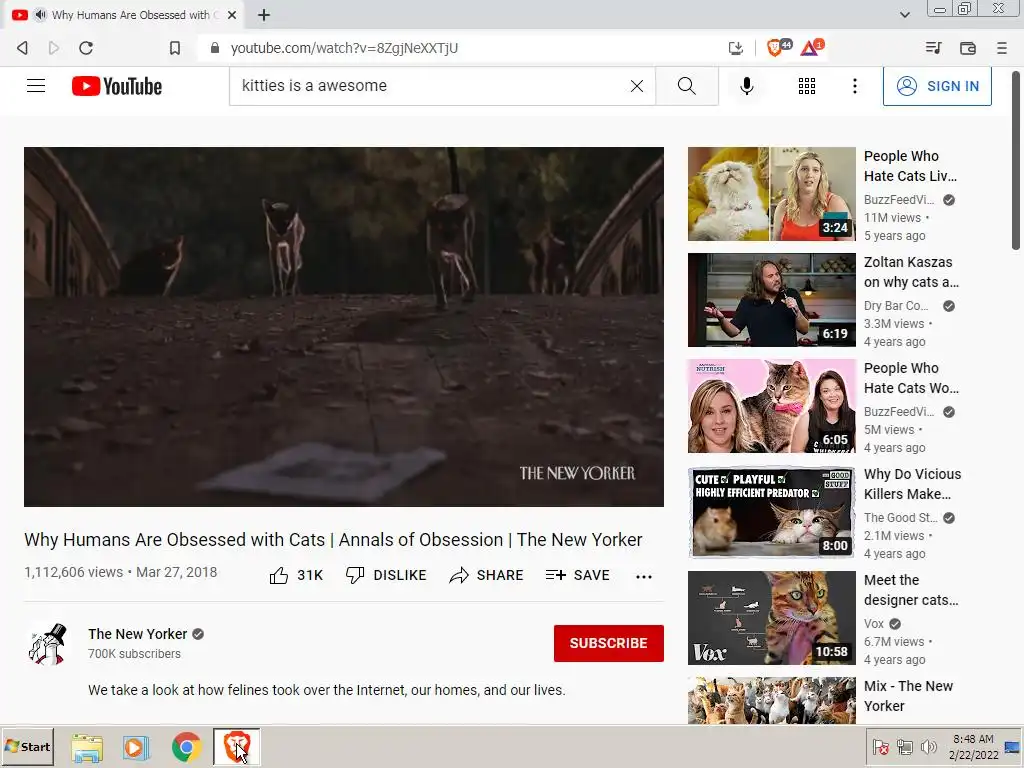Select the Why Humans Are Obsessed tab

point(124,14)
